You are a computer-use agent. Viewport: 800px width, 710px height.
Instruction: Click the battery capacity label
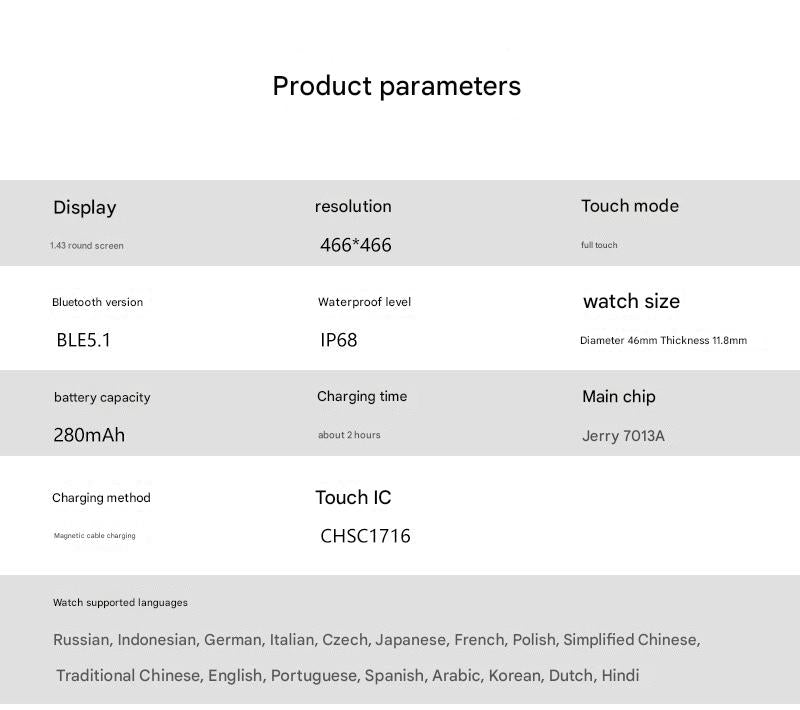coord(102,397)
